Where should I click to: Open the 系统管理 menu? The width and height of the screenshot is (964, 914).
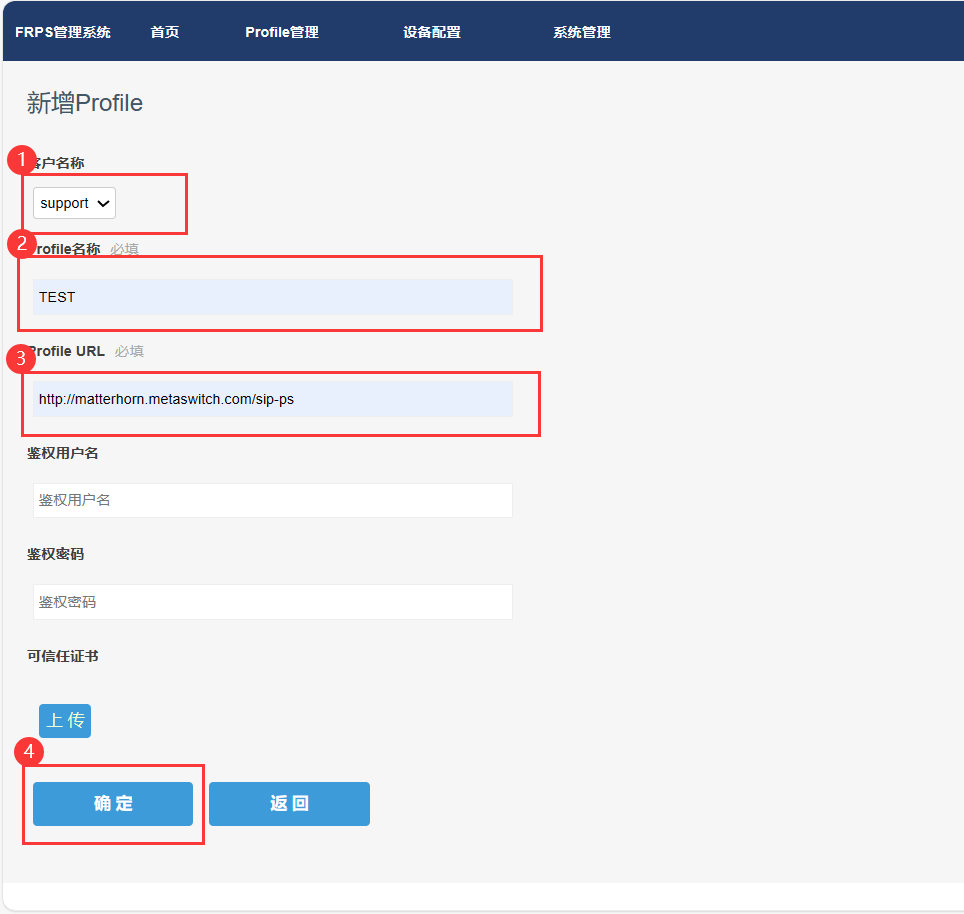582,32
